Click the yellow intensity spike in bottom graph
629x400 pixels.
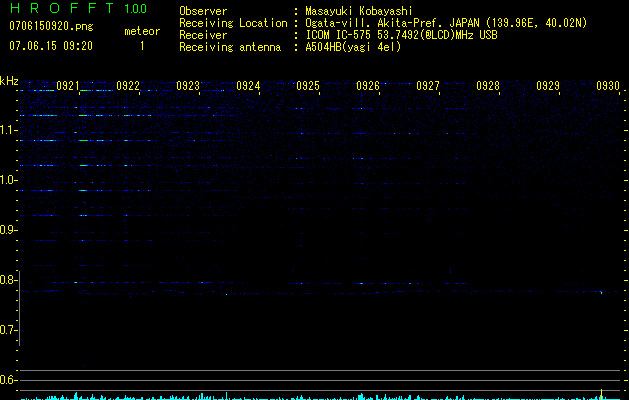(x=601, y=394)
